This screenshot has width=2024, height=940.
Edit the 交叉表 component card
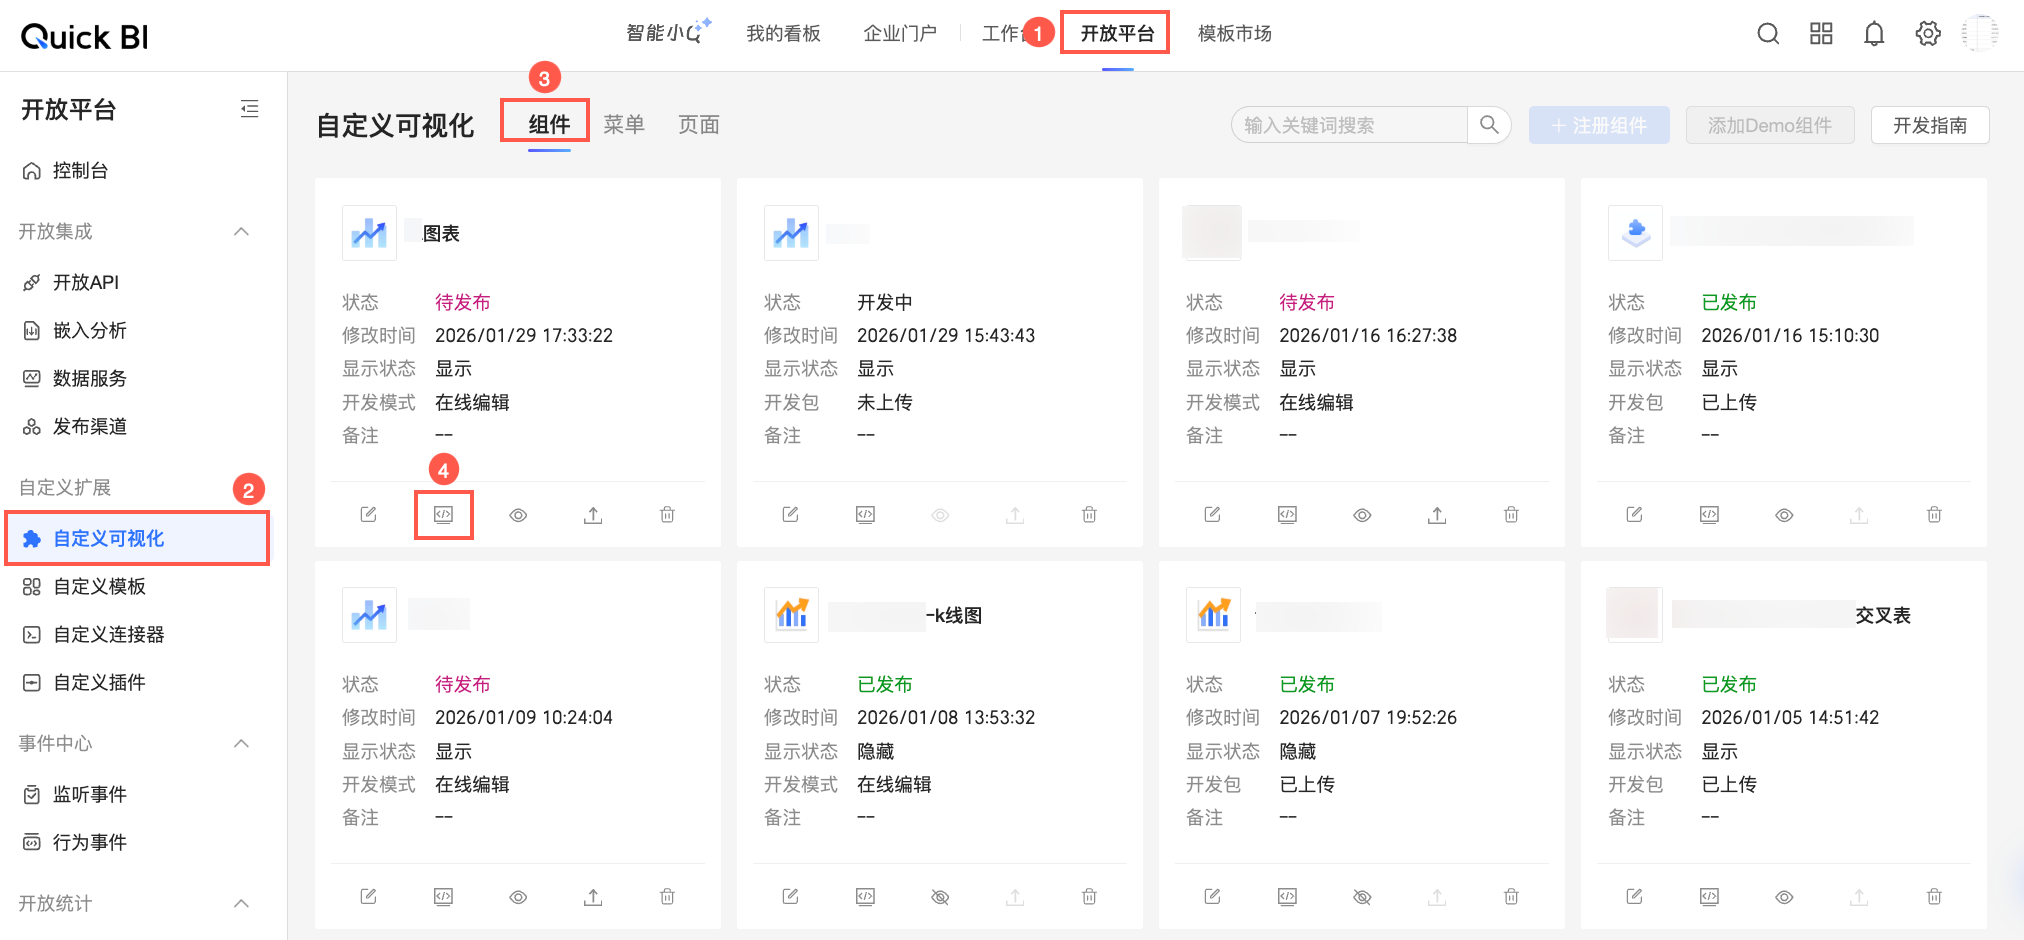pos(1635,896)
